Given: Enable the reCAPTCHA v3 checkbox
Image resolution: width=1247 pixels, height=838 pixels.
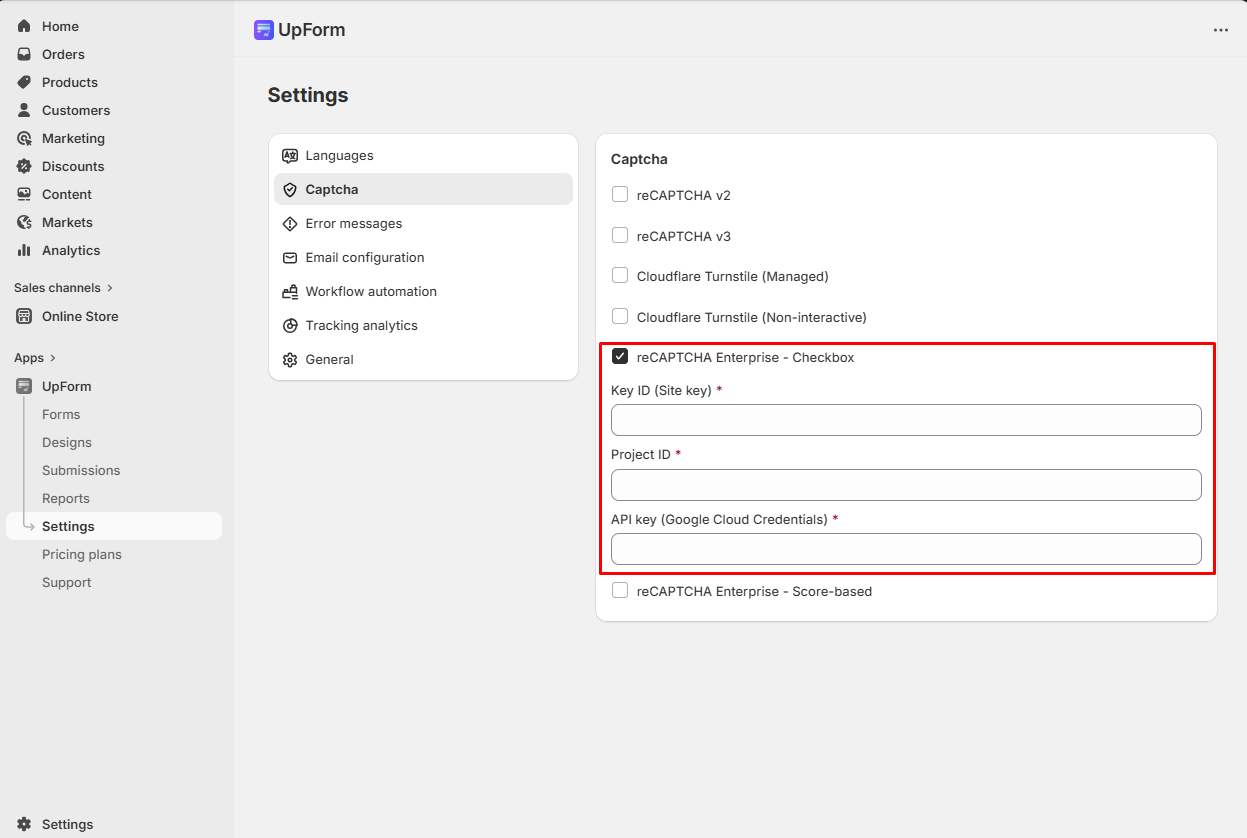Looking at the screenshot, I should click(x=620, y=236).
